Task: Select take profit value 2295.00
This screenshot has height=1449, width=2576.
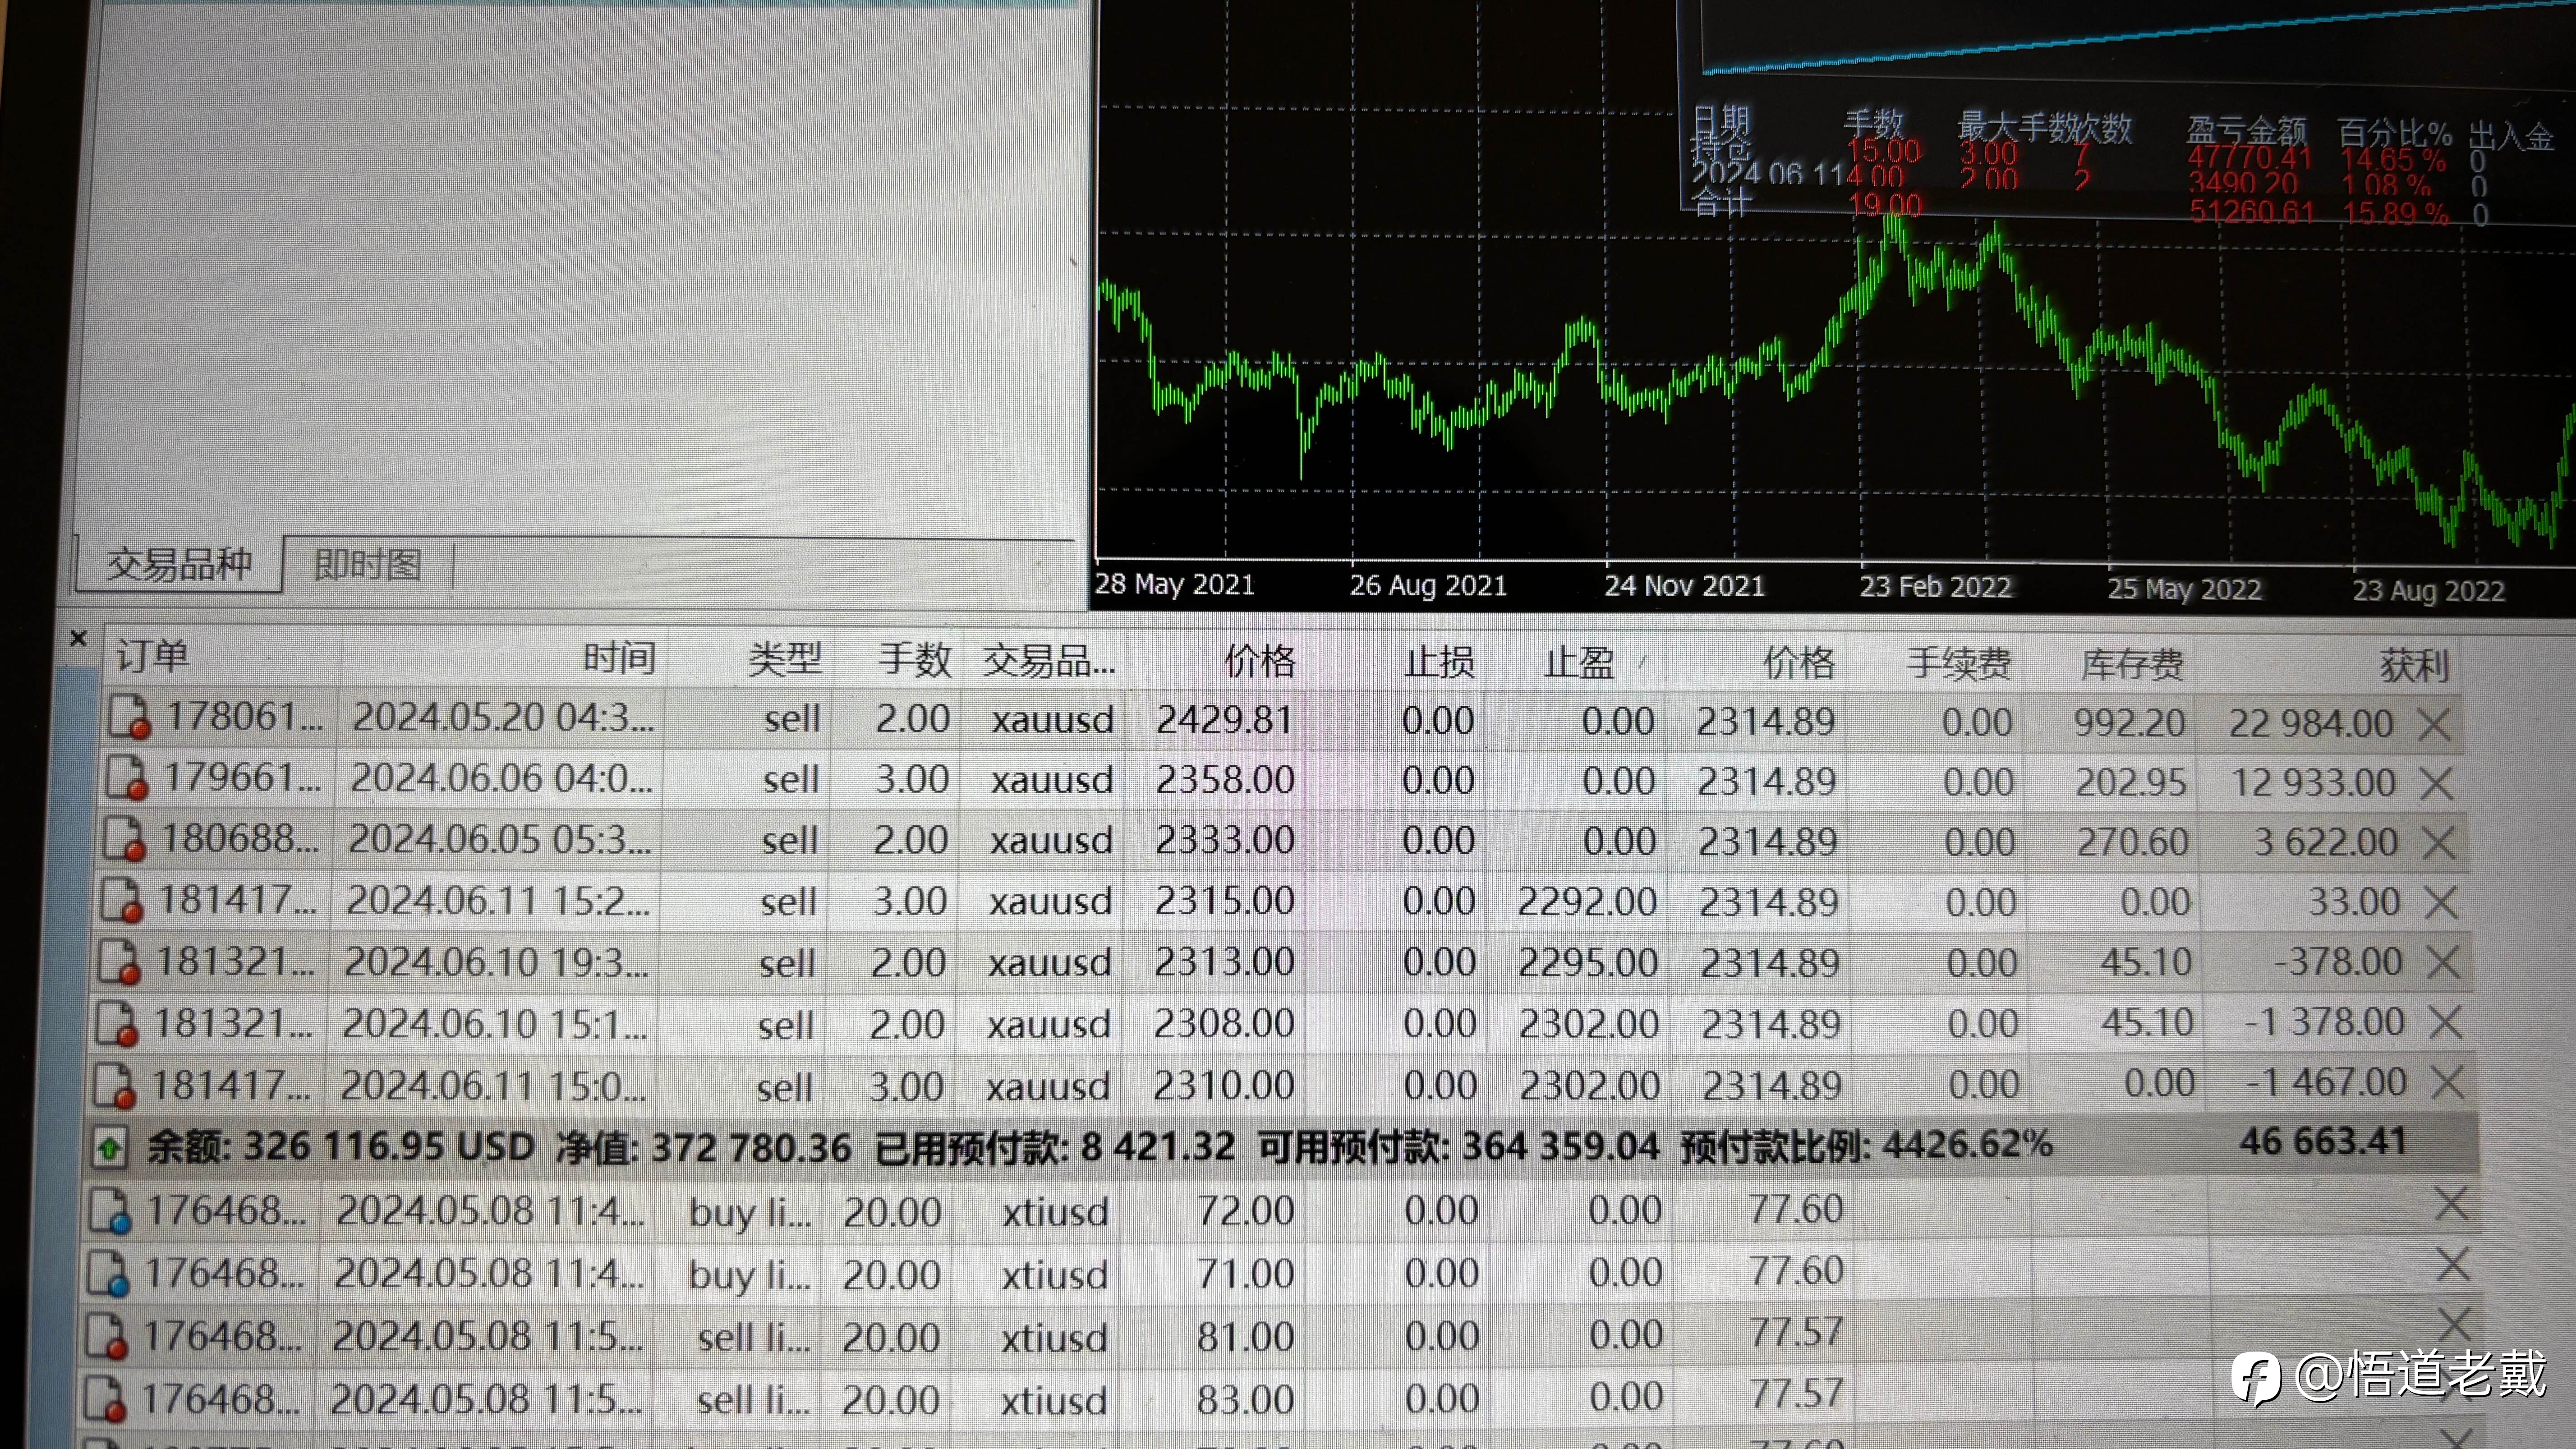Action: click(1588, 963)
